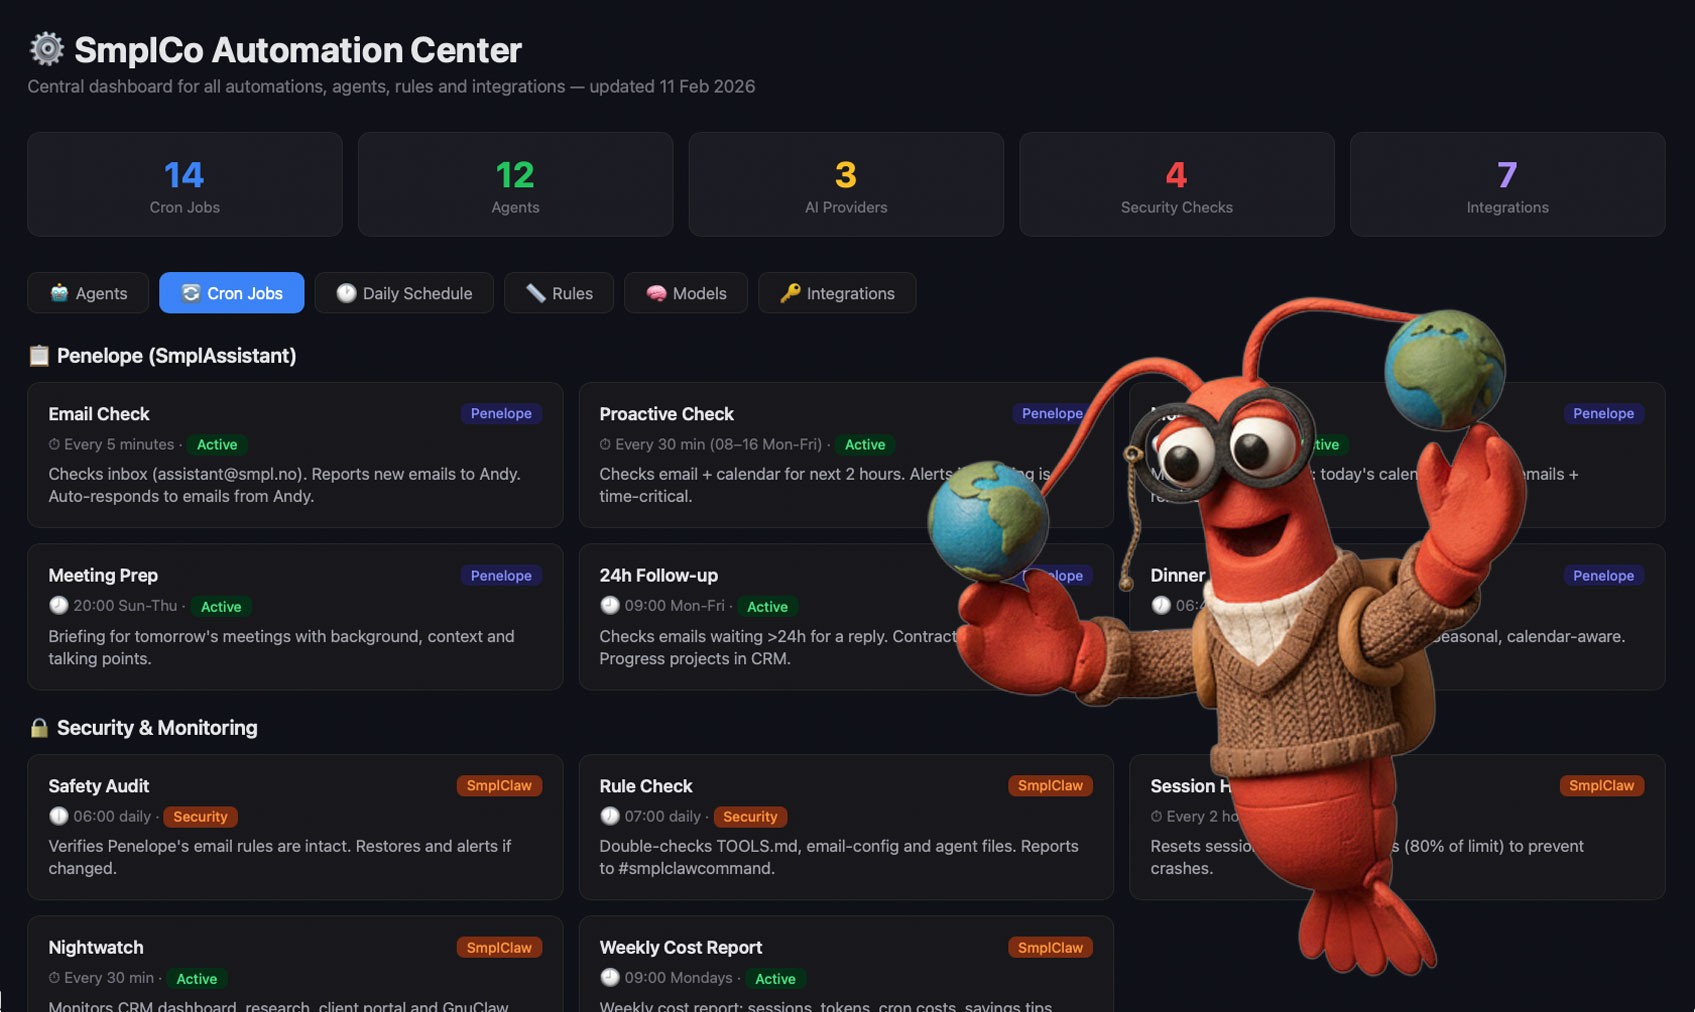
Task: Open the 4 Security Checks stat card
Action: pyautogui.click(x=1177, y=185)
